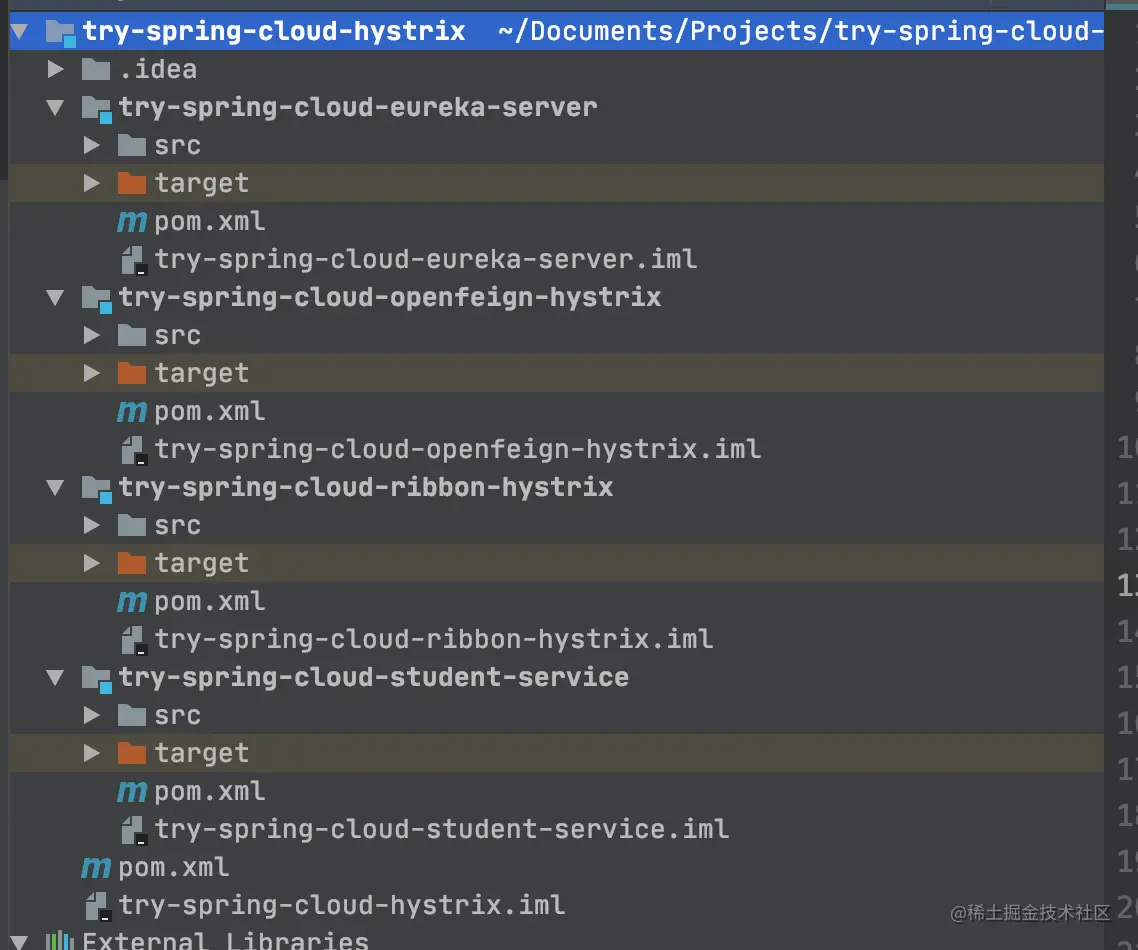Click the src folder icon in student-service
The image size is (1138, 950).
coord(132,716)
